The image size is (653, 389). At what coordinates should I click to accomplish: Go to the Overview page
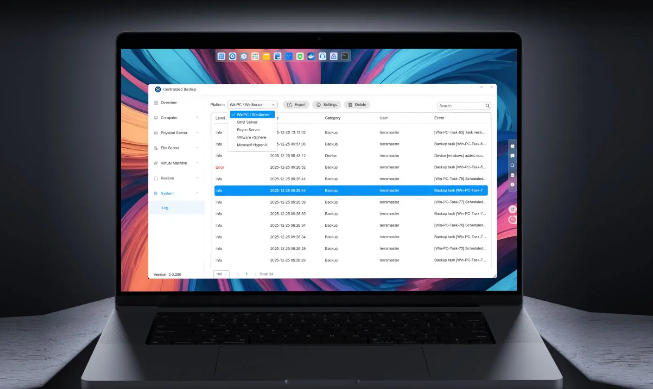point(169,102)
